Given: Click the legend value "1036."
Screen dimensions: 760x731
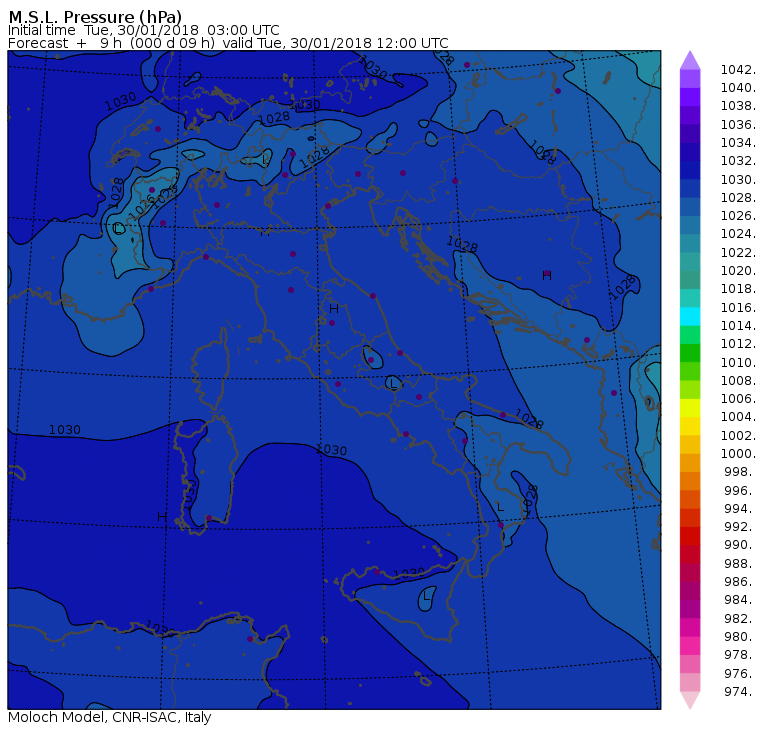Looking at the screenshot, I should point(738,125).
